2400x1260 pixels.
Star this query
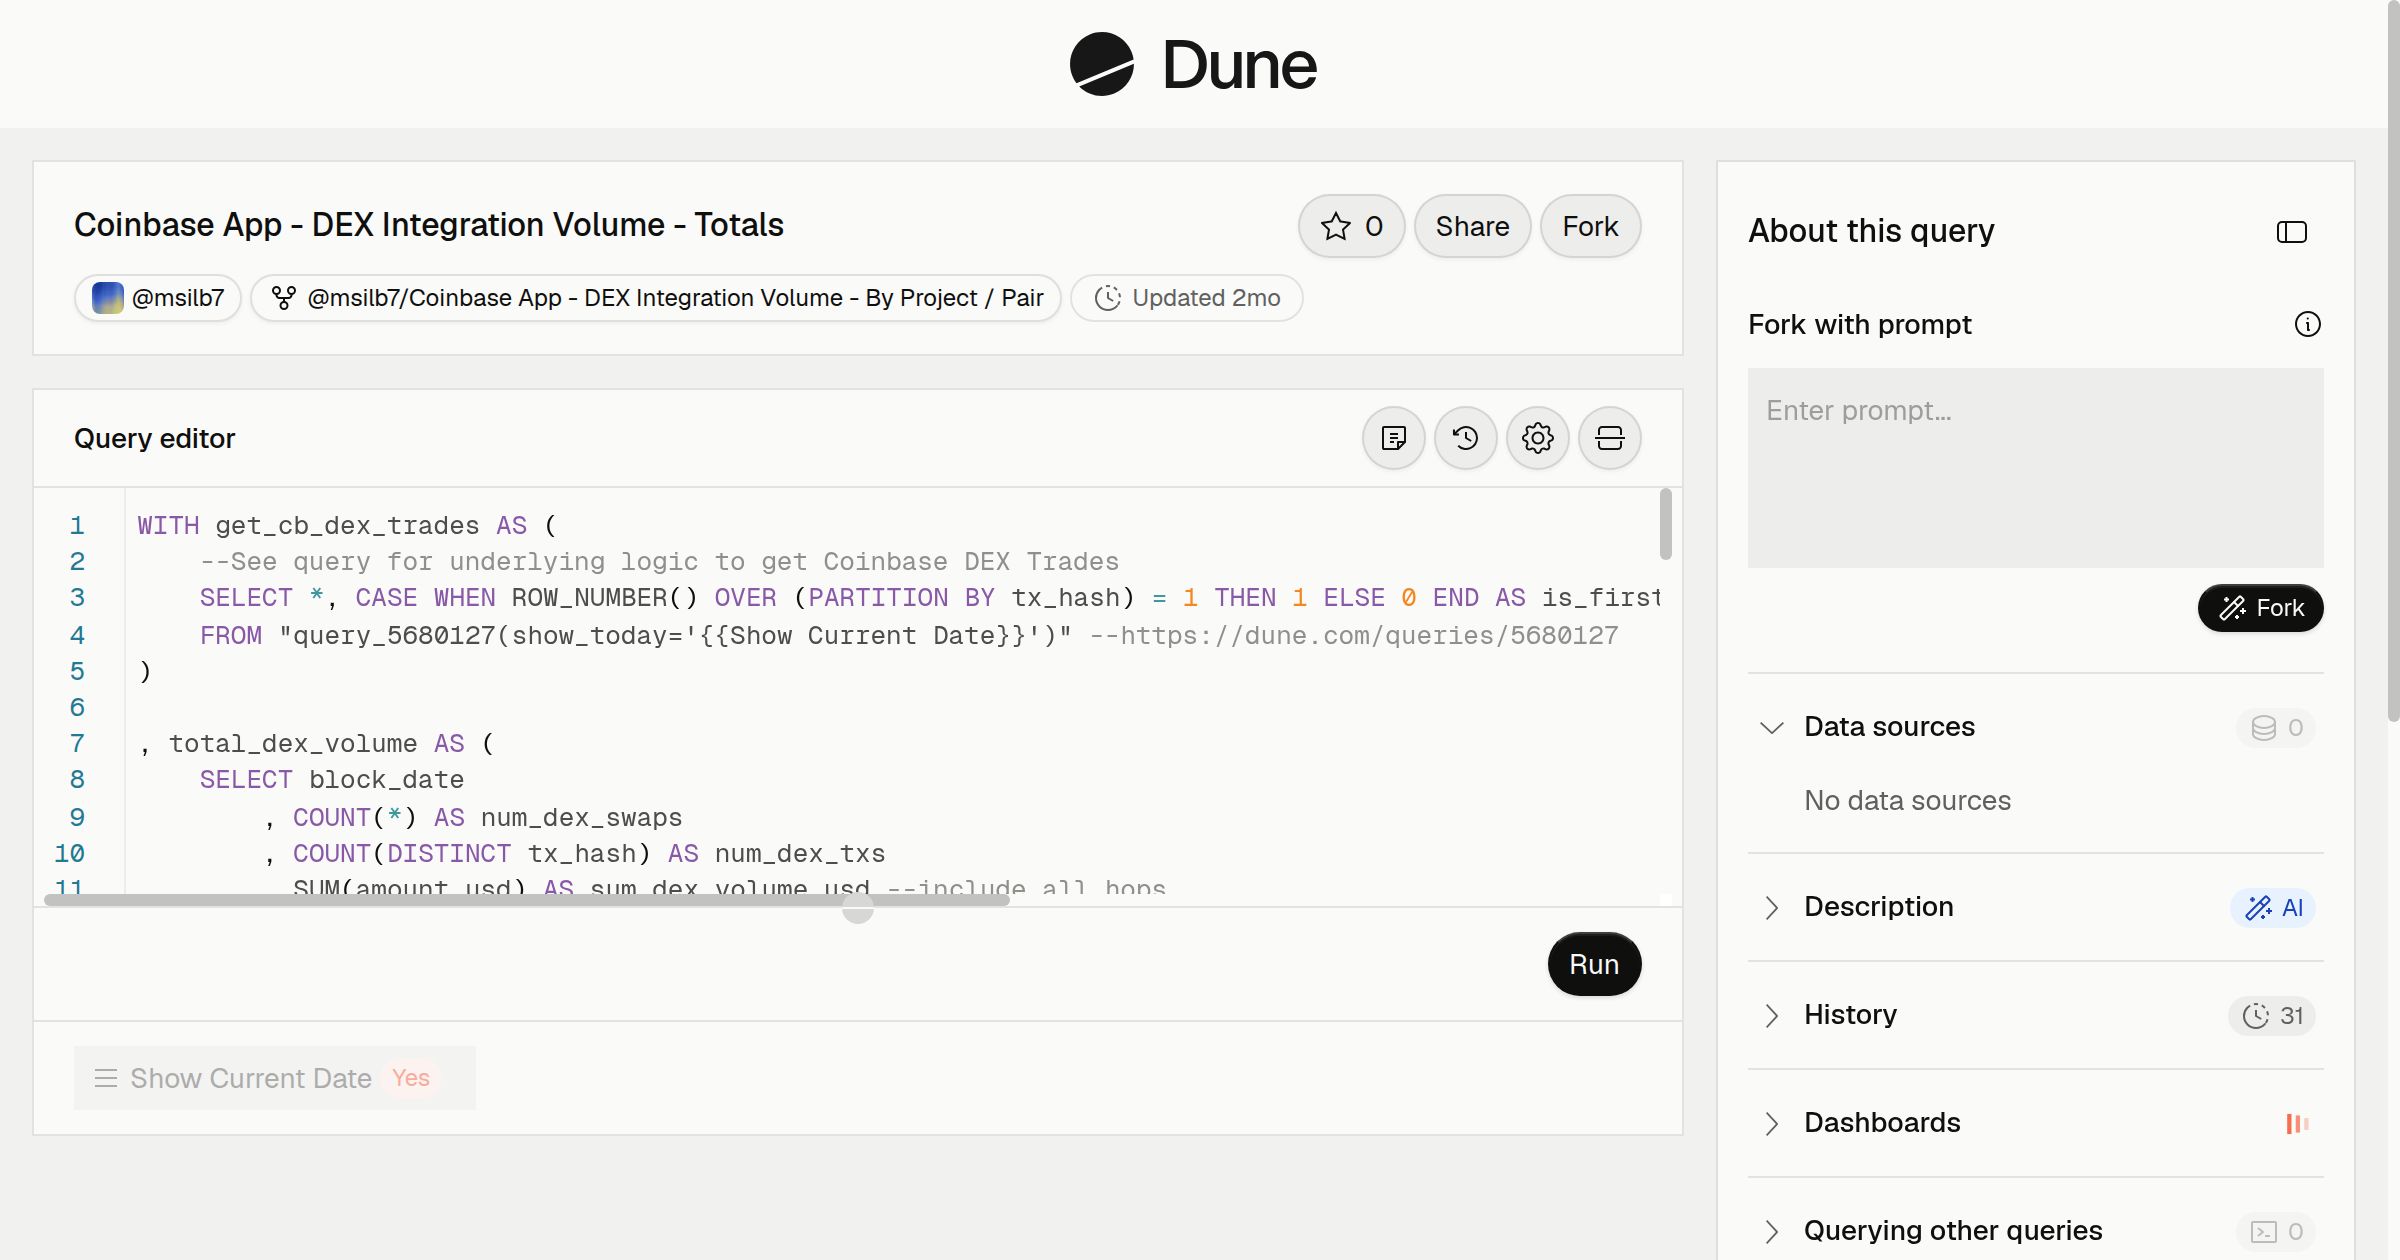click(1352, 226)
